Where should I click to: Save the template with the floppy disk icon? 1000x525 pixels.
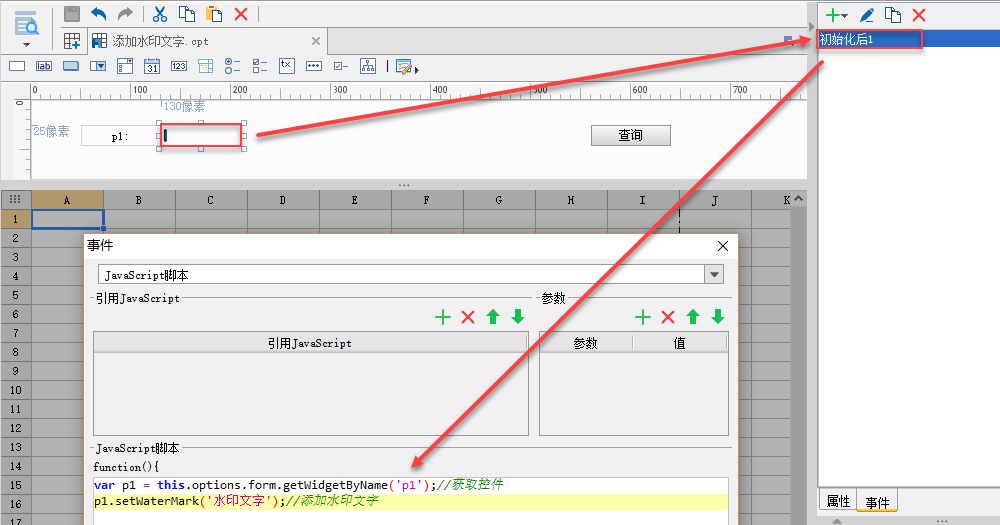[x=72, y=13]
